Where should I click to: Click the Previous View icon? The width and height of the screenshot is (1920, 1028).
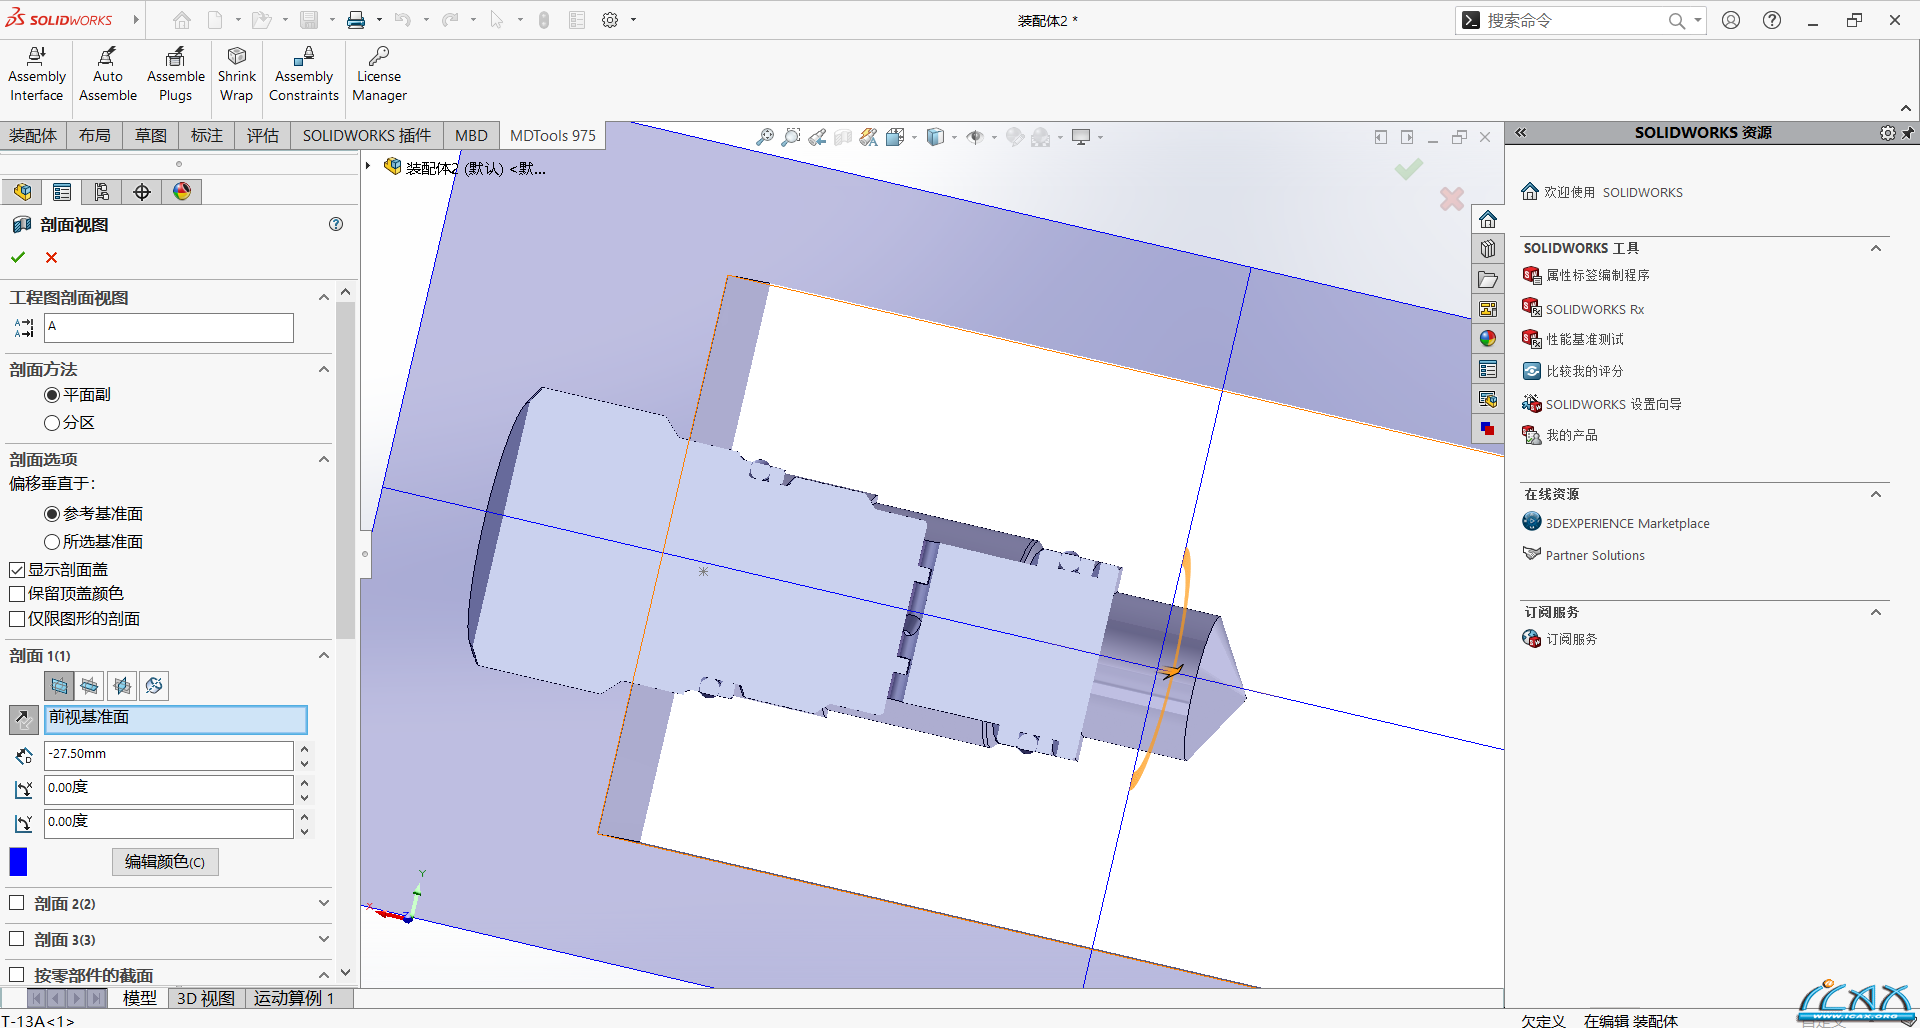click(x=817, y=137)
